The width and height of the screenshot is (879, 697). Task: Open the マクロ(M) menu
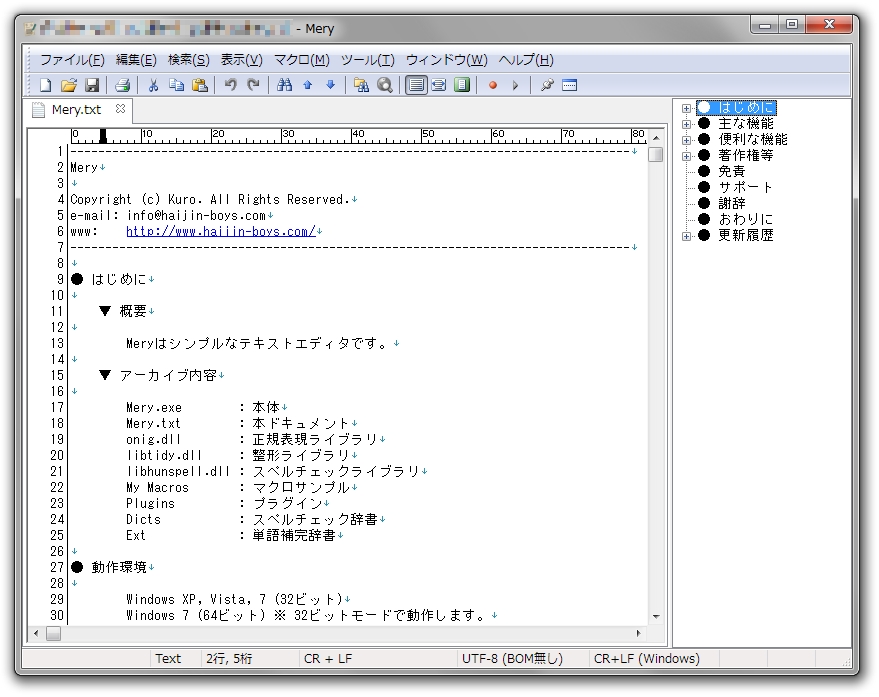click(x=302, y=60)
